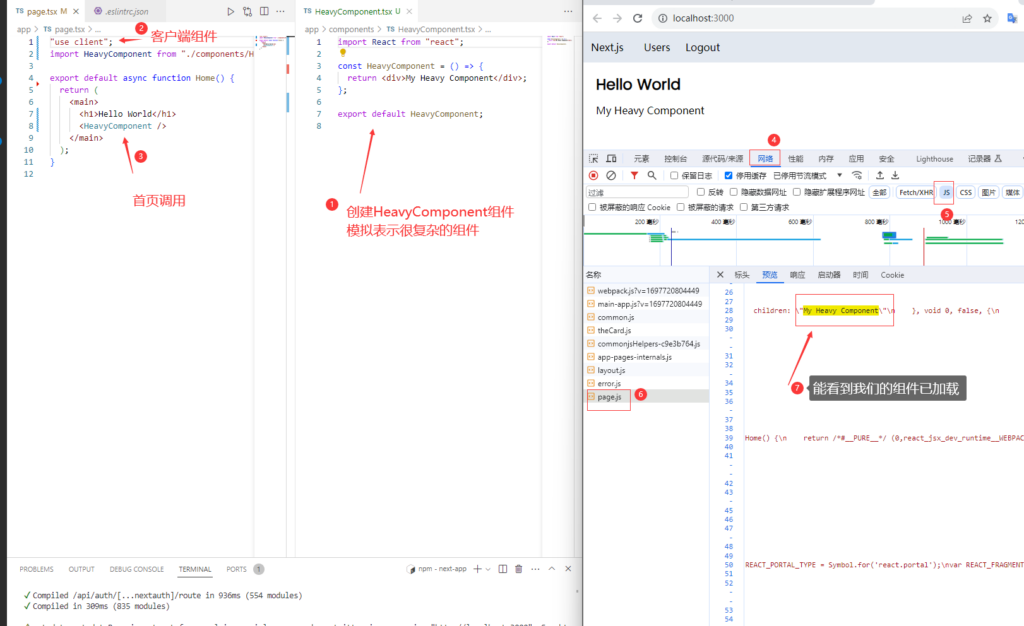Kill terminal with trash icon

[519, 569]
